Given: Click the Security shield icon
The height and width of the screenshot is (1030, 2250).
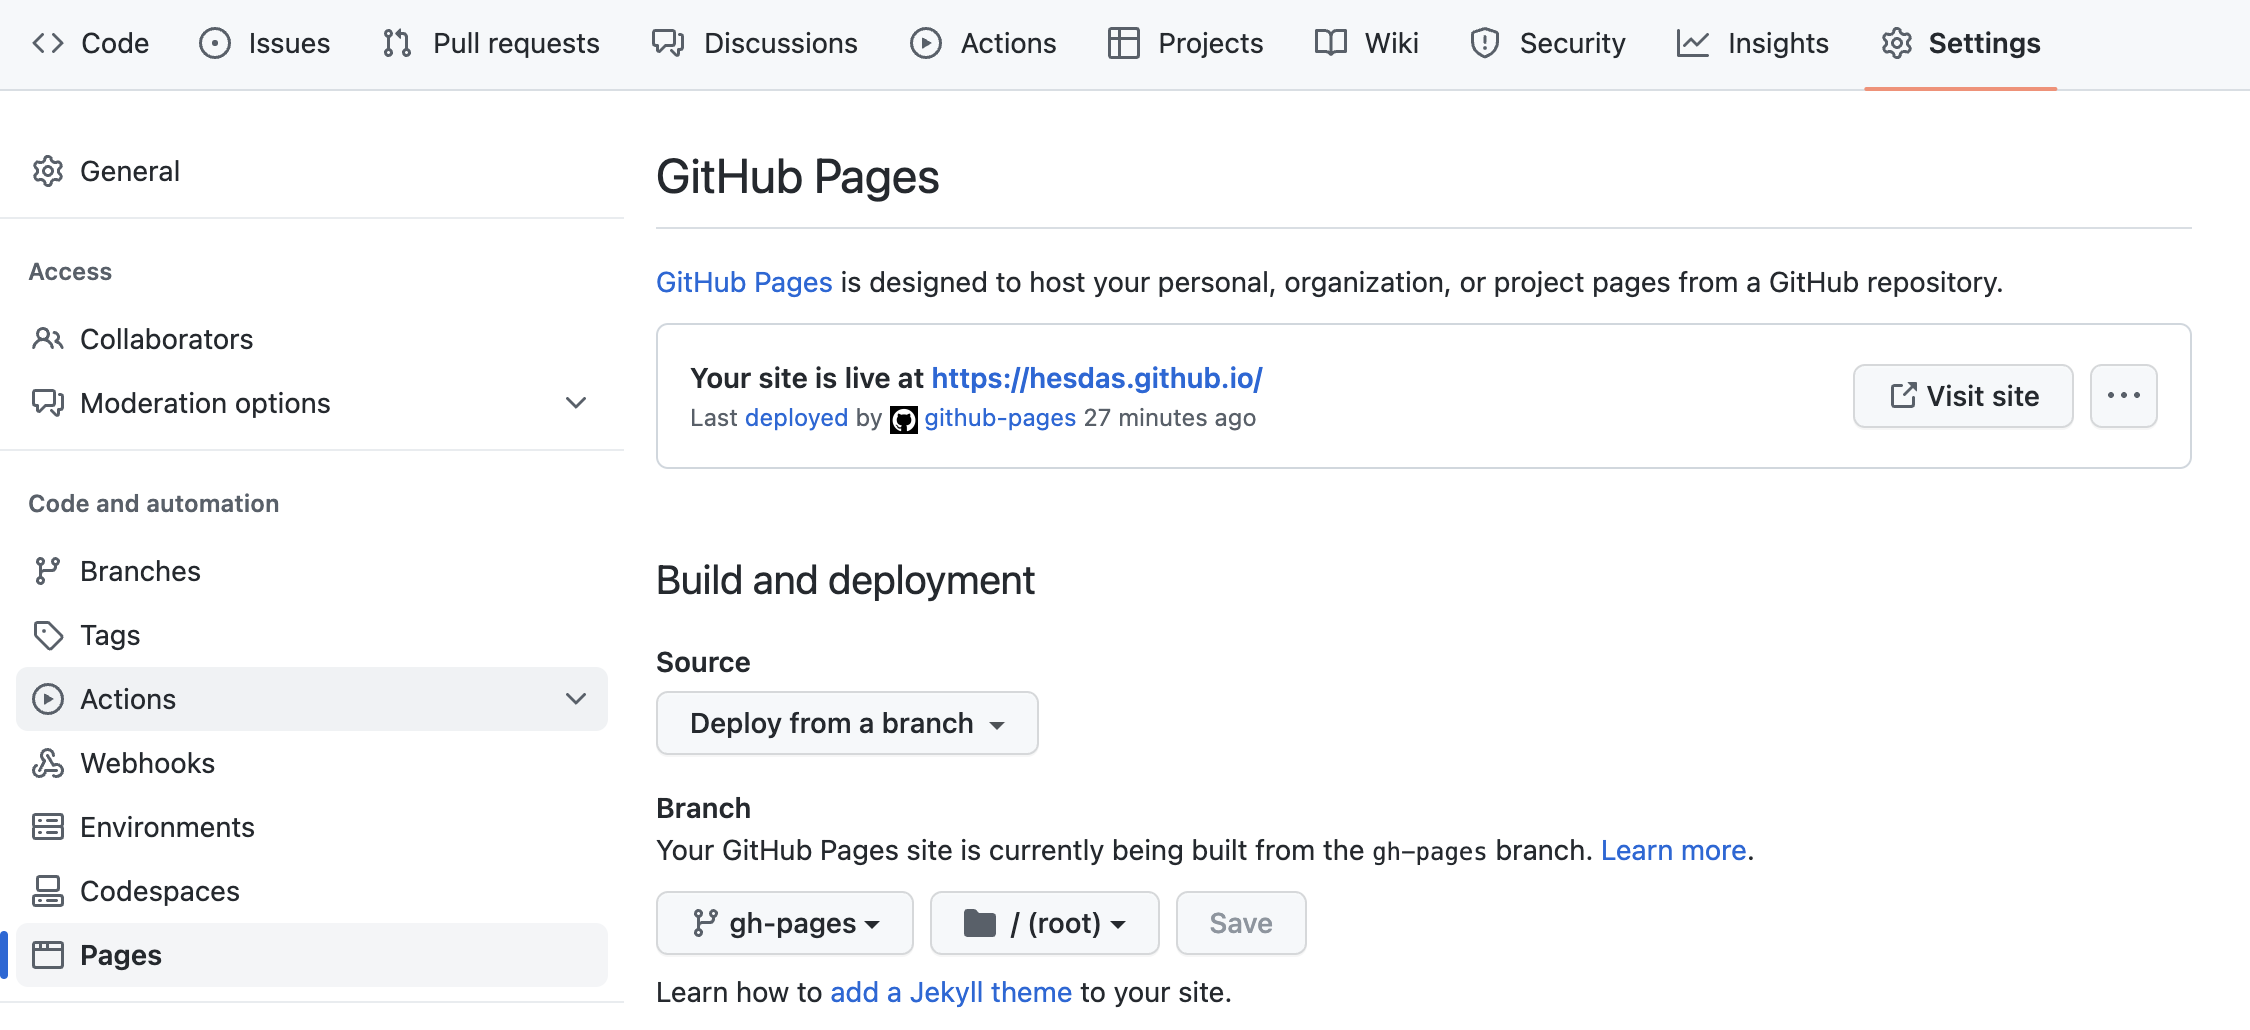Looking at the screenshot, I should click(1485, 43).
